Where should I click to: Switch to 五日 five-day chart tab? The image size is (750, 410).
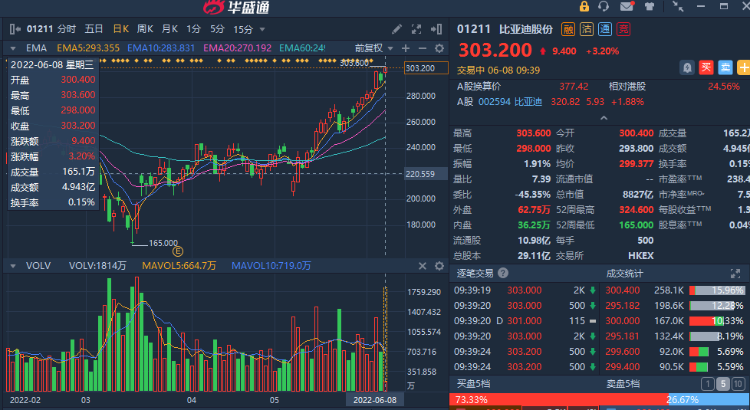click(94, 29)
